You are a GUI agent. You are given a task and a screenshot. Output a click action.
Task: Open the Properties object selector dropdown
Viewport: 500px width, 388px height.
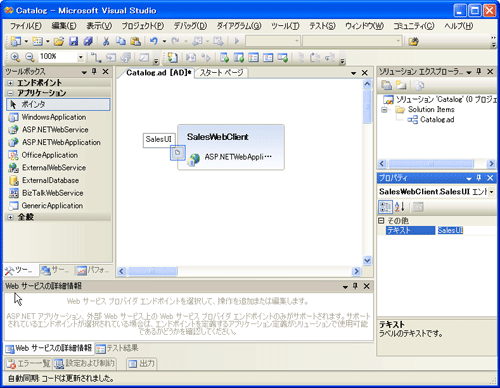pos(492,192)
